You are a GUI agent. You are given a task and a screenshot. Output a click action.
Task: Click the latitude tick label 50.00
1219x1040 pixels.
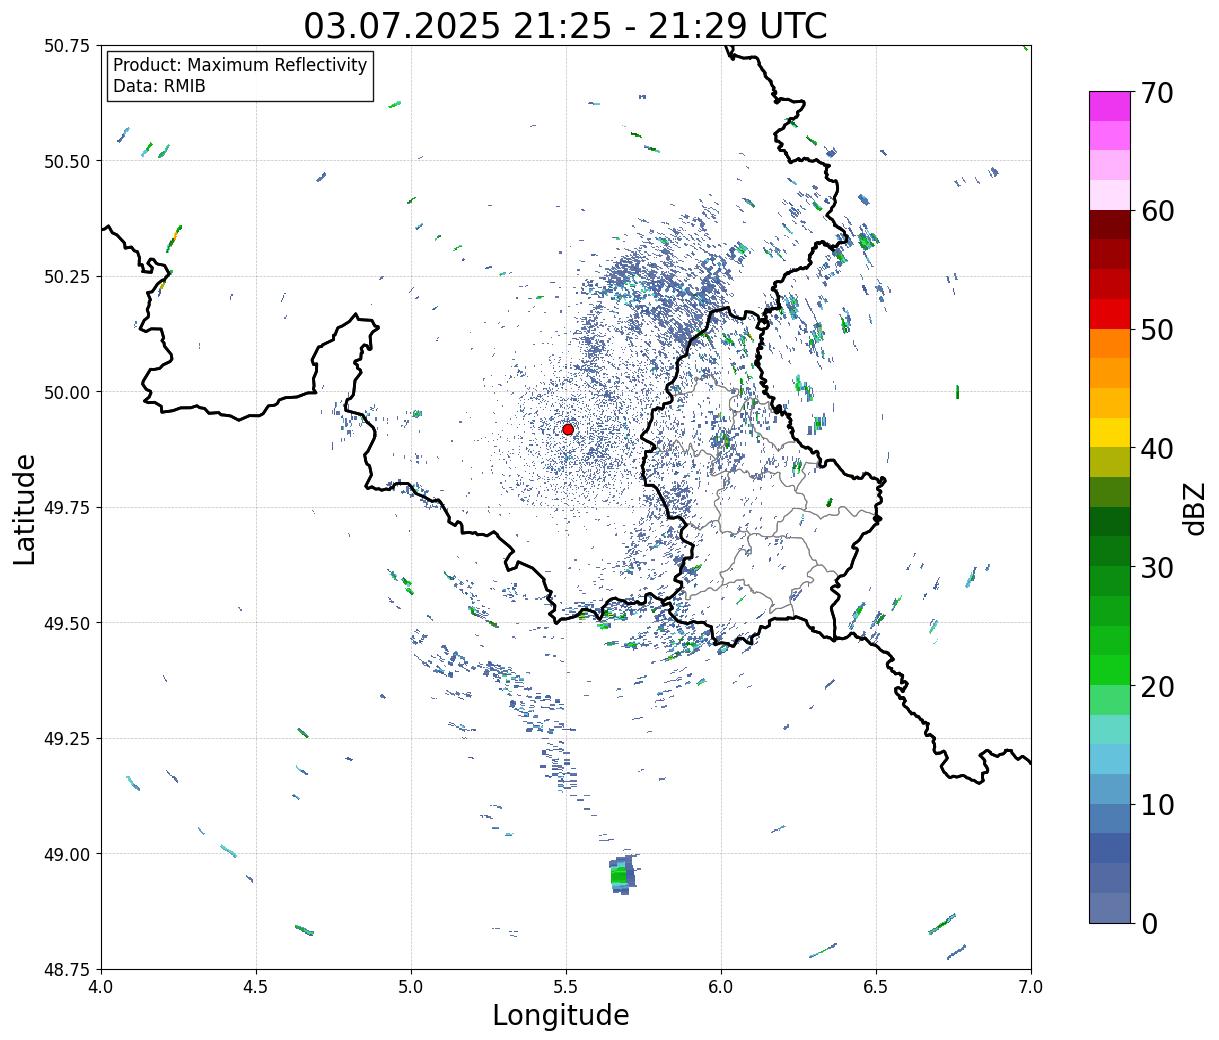(67, 392)
